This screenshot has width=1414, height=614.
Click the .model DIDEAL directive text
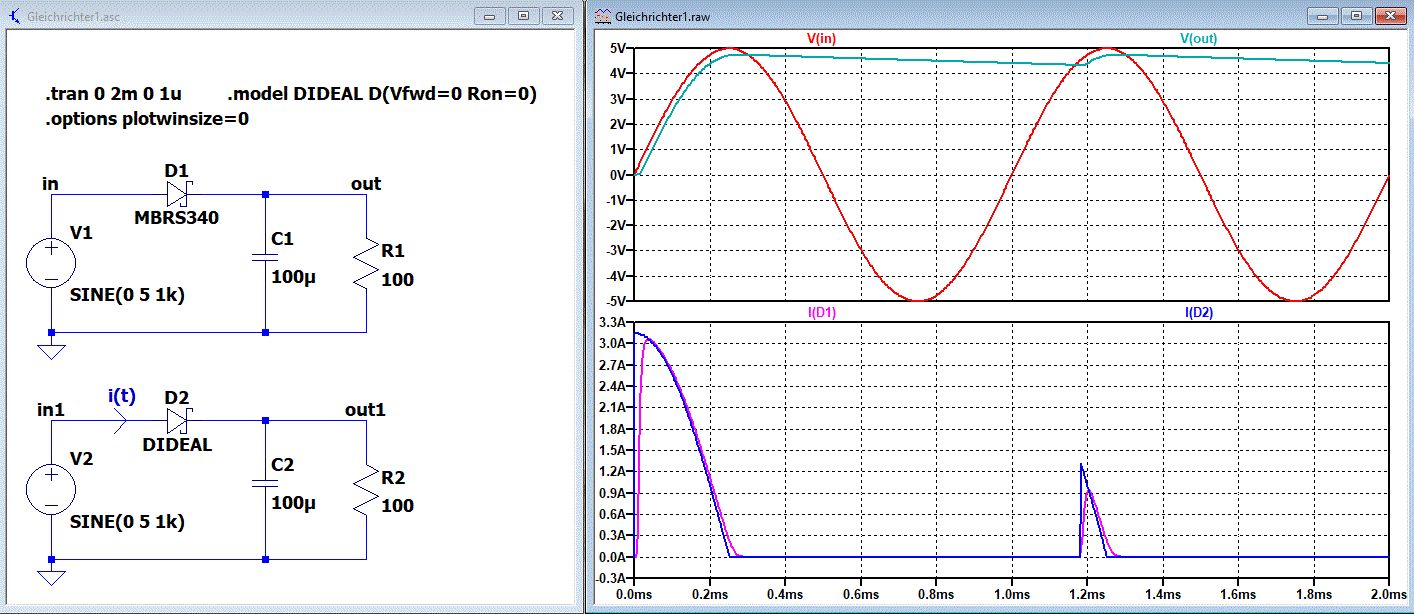[382, 96]
